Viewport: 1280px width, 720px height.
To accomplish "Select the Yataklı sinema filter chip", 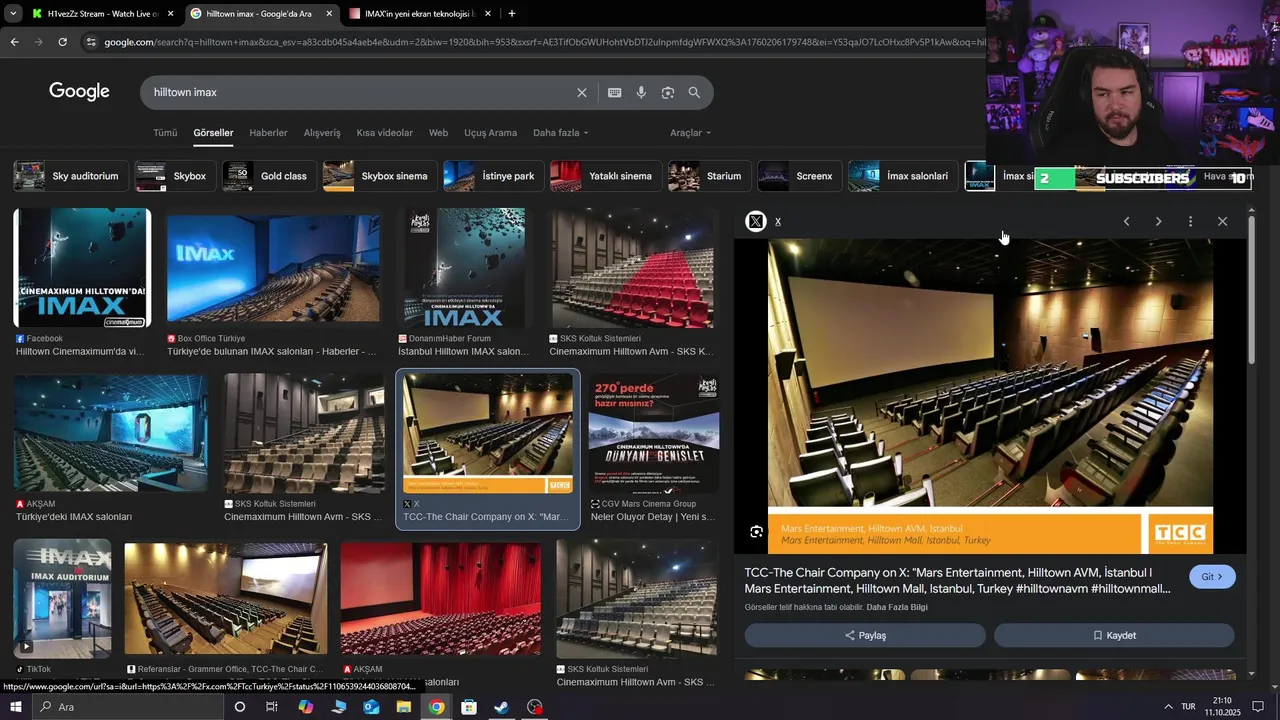I will click(605, 176).
